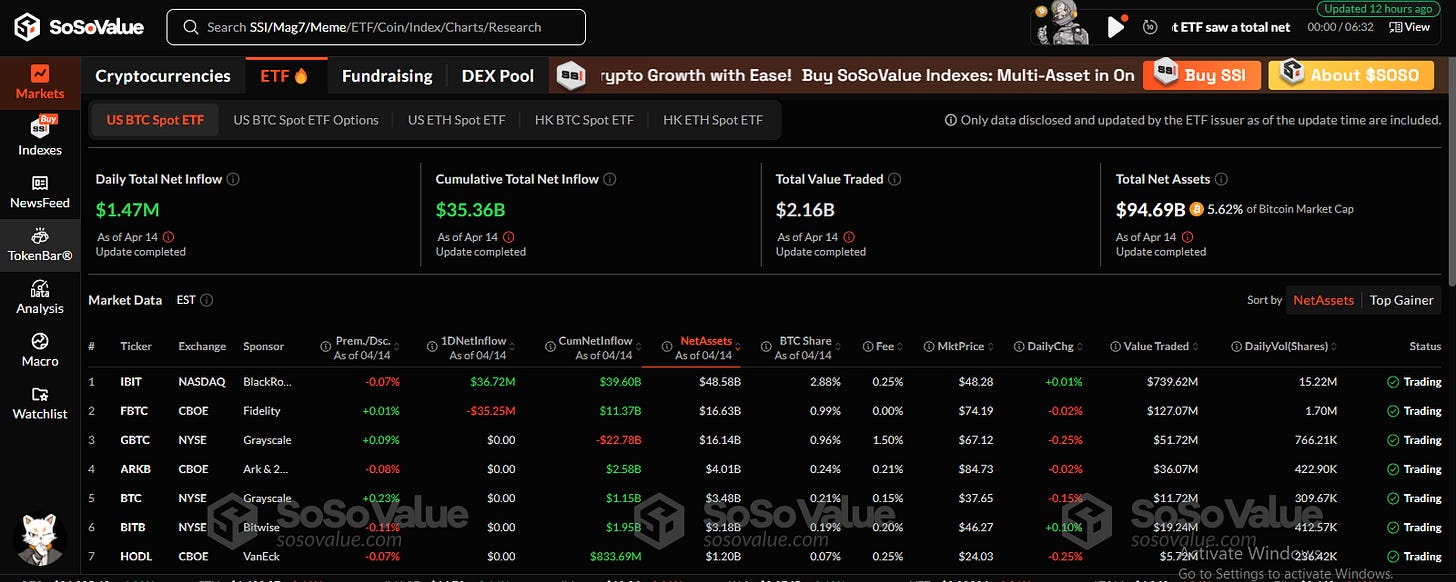
Task: Click red alert icon under Total Net Assets
Action: click(1188, 237)
